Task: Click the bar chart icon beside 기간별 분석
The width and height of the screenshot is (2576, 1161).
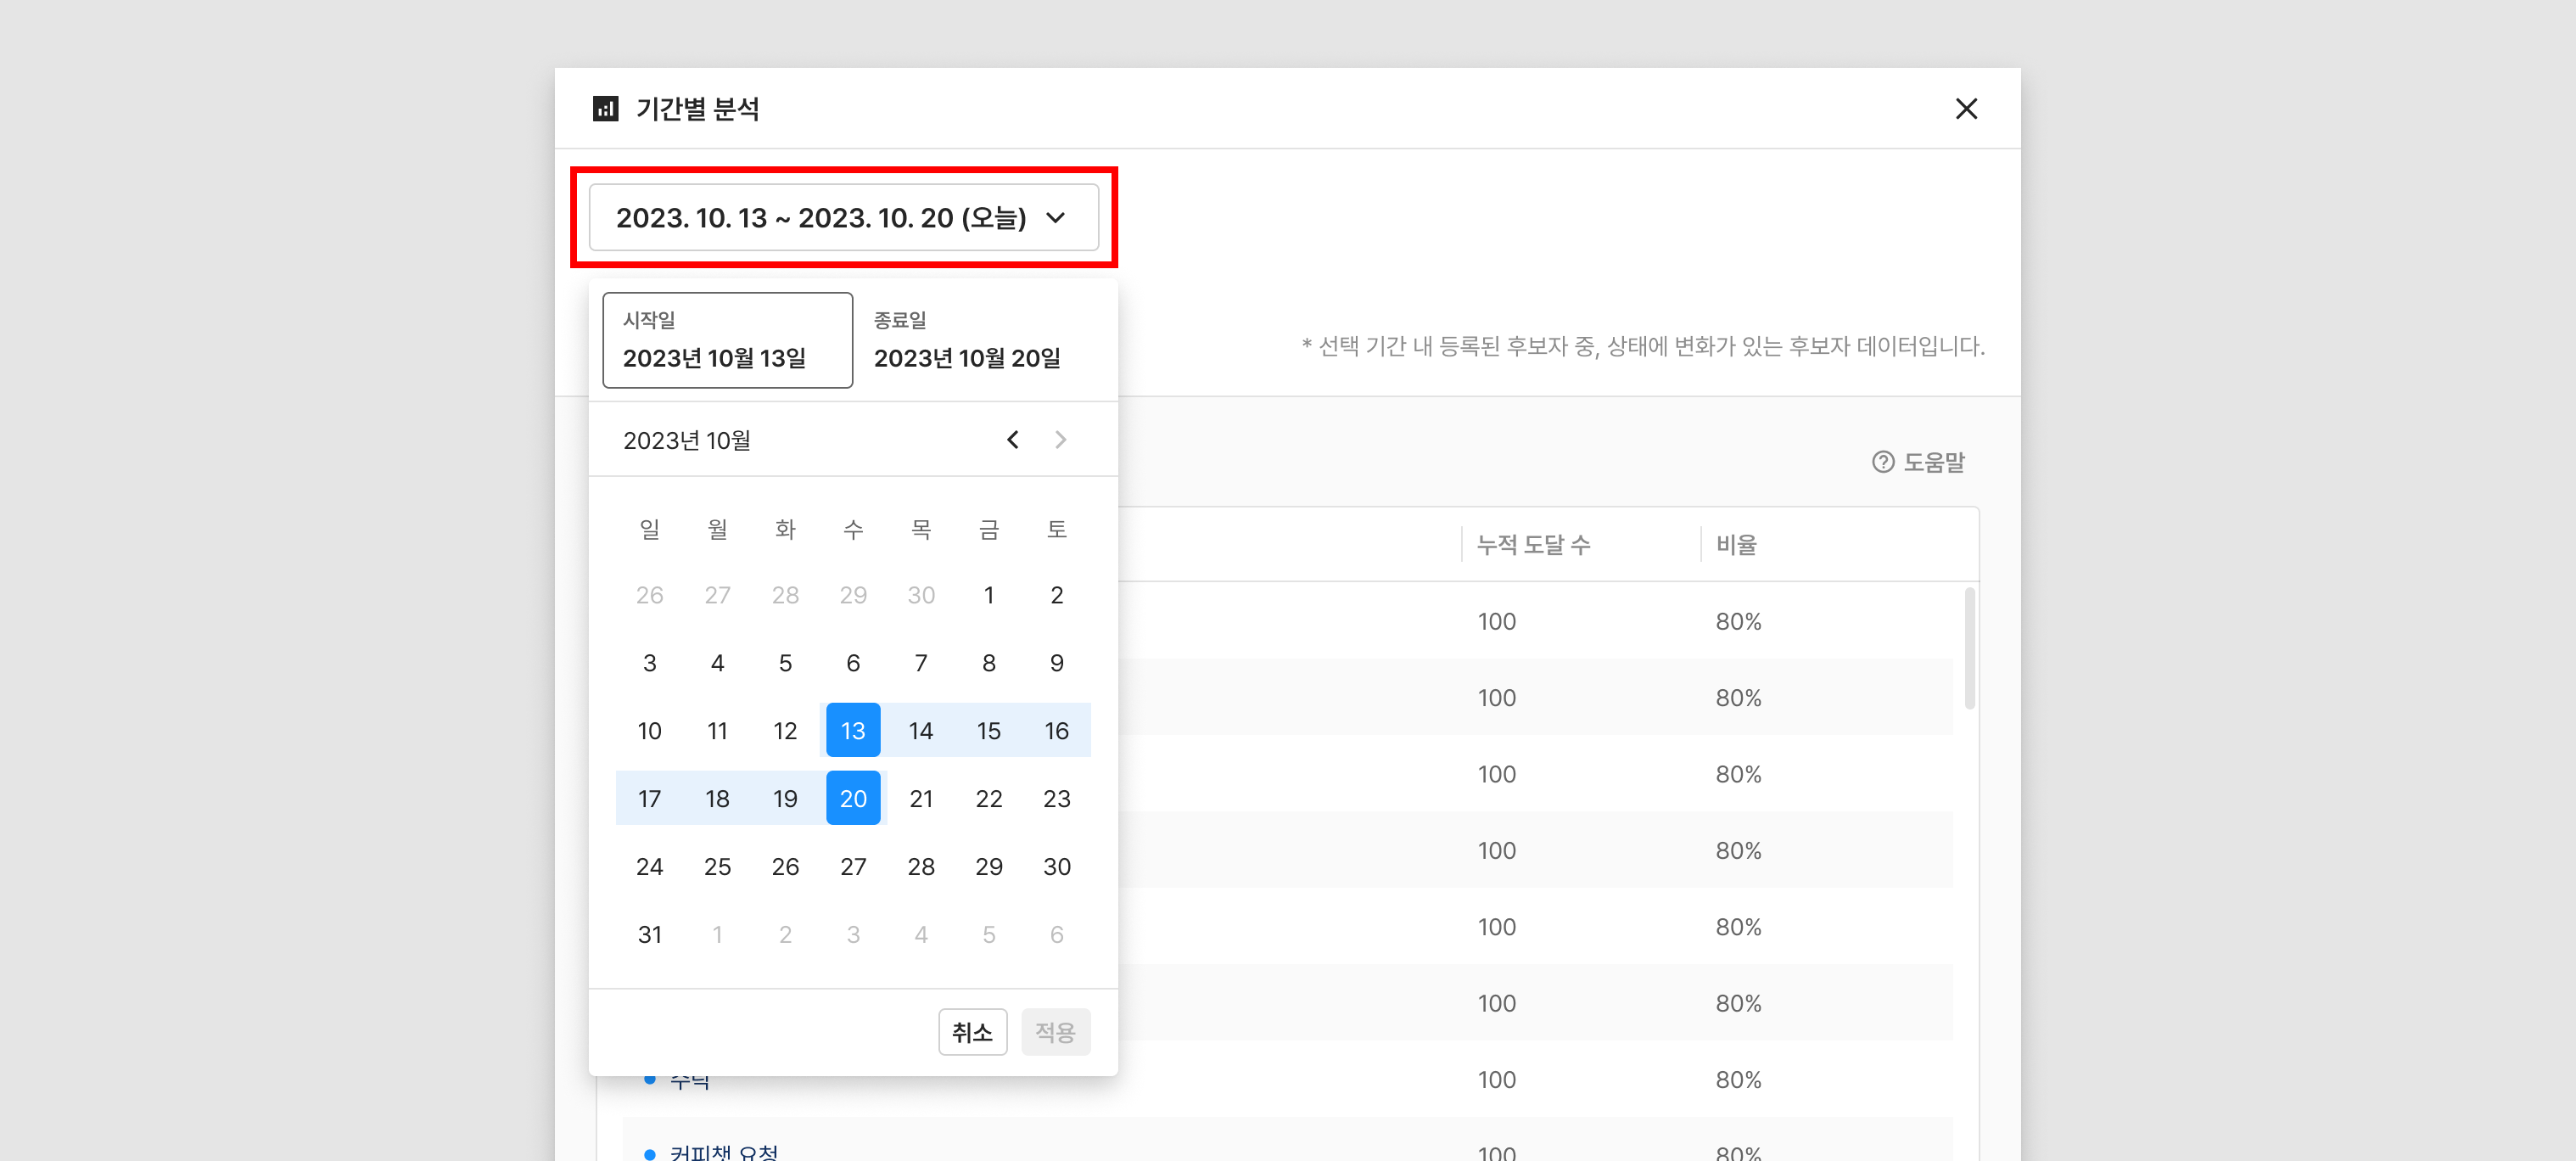Action: click(x=605, y=108)
